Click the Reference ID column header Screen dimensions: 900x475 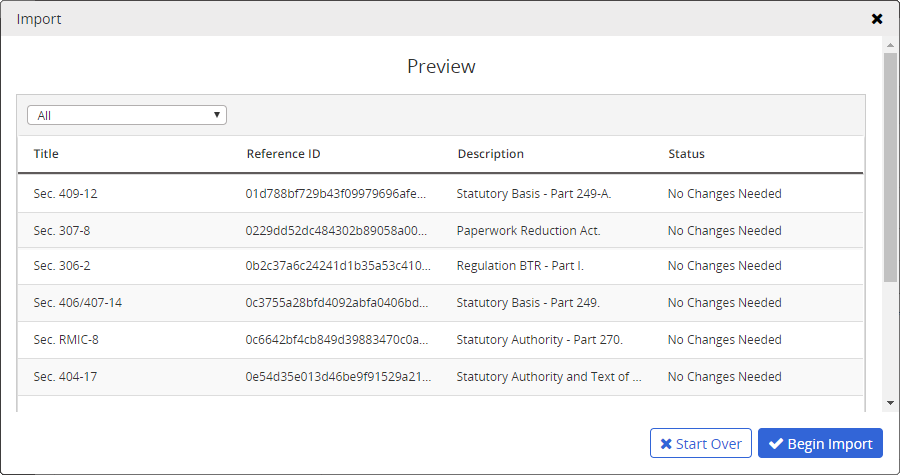(x=283, y=154)
